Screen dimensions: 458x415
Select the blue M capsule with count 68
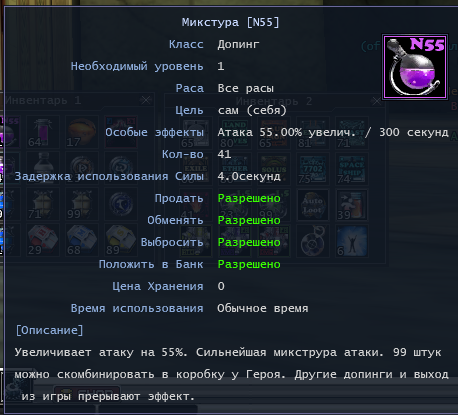click(82, 240)
